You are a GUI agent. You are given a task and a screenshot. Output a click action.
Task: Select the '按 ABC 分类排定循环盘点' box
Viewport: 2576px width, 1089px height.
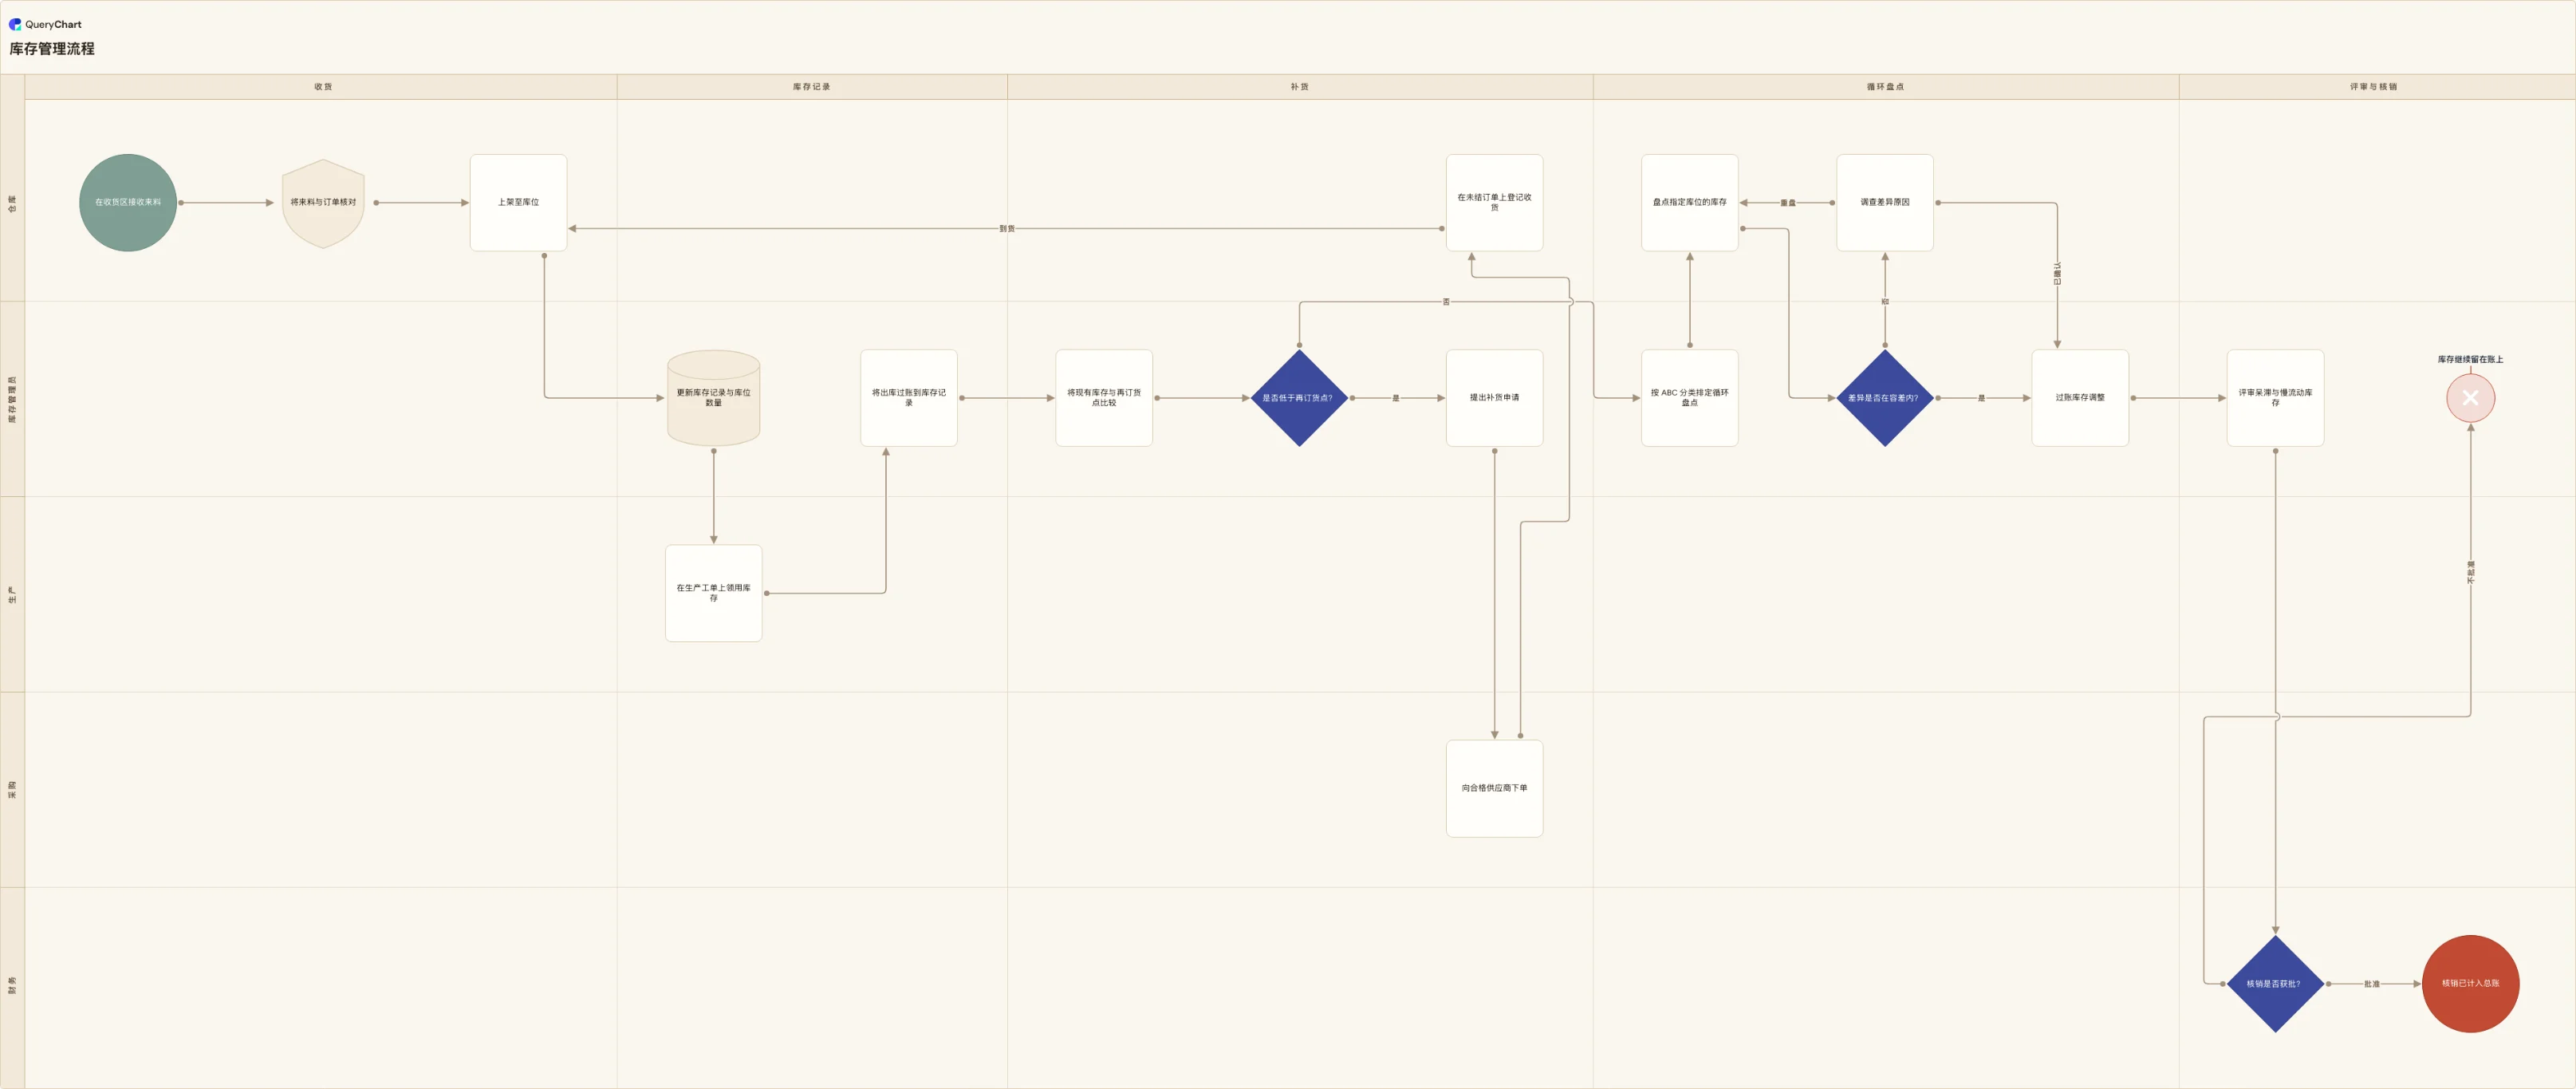pyautogui.click(x=1689, y=398)
